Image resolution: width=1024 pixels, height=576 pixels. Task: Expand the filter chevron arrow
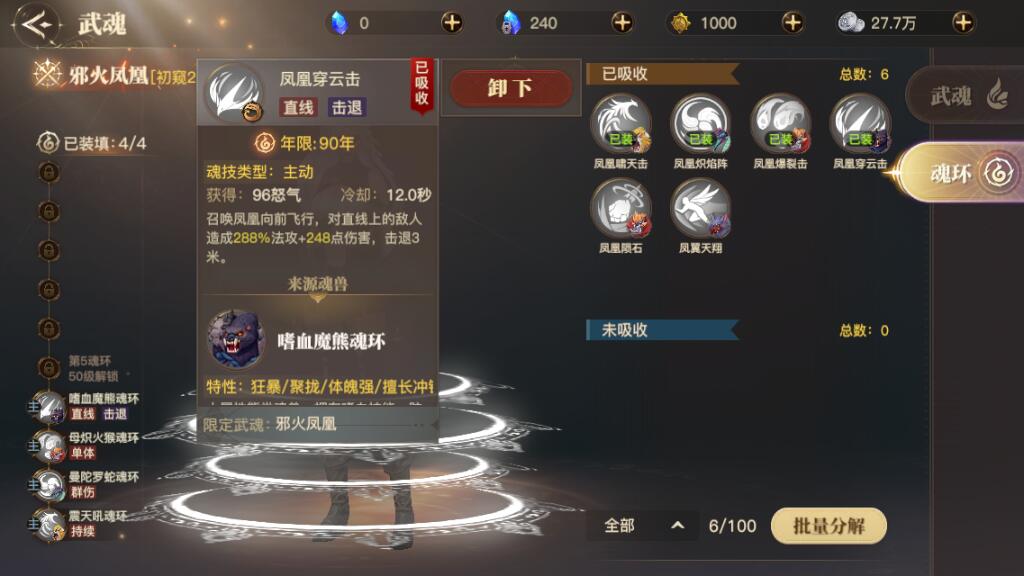coord(678,526)
